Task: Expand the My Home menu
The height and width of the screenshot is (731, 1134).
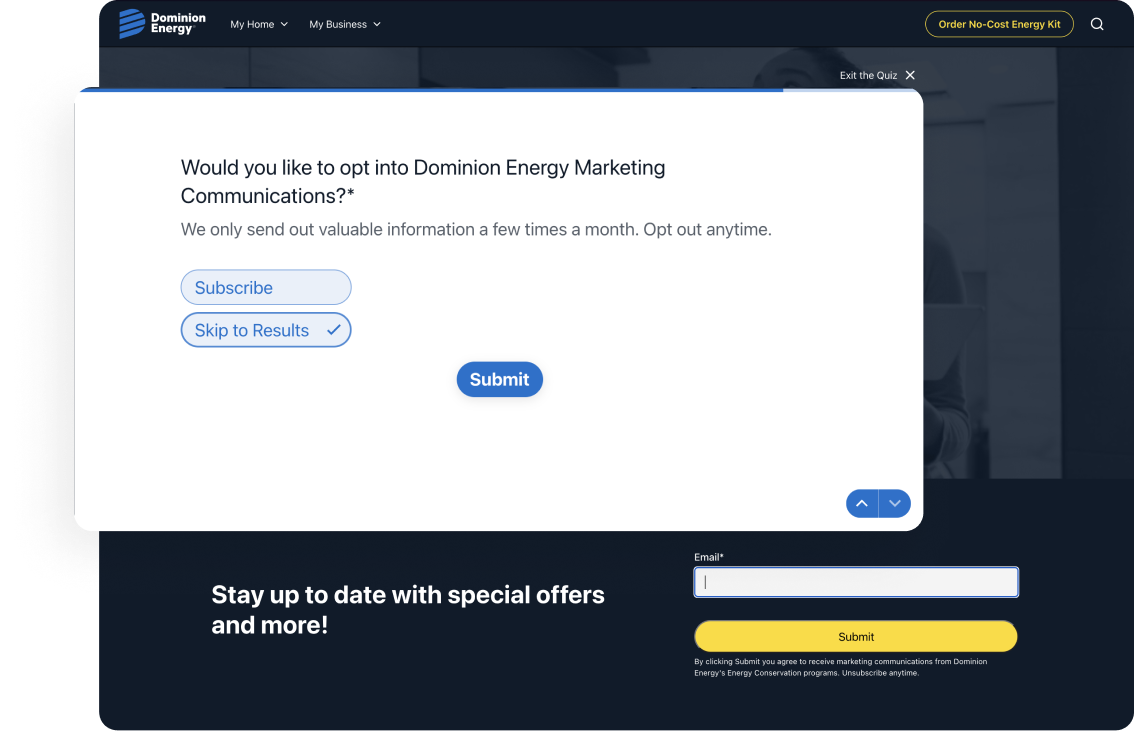Action: coord(259,25)
